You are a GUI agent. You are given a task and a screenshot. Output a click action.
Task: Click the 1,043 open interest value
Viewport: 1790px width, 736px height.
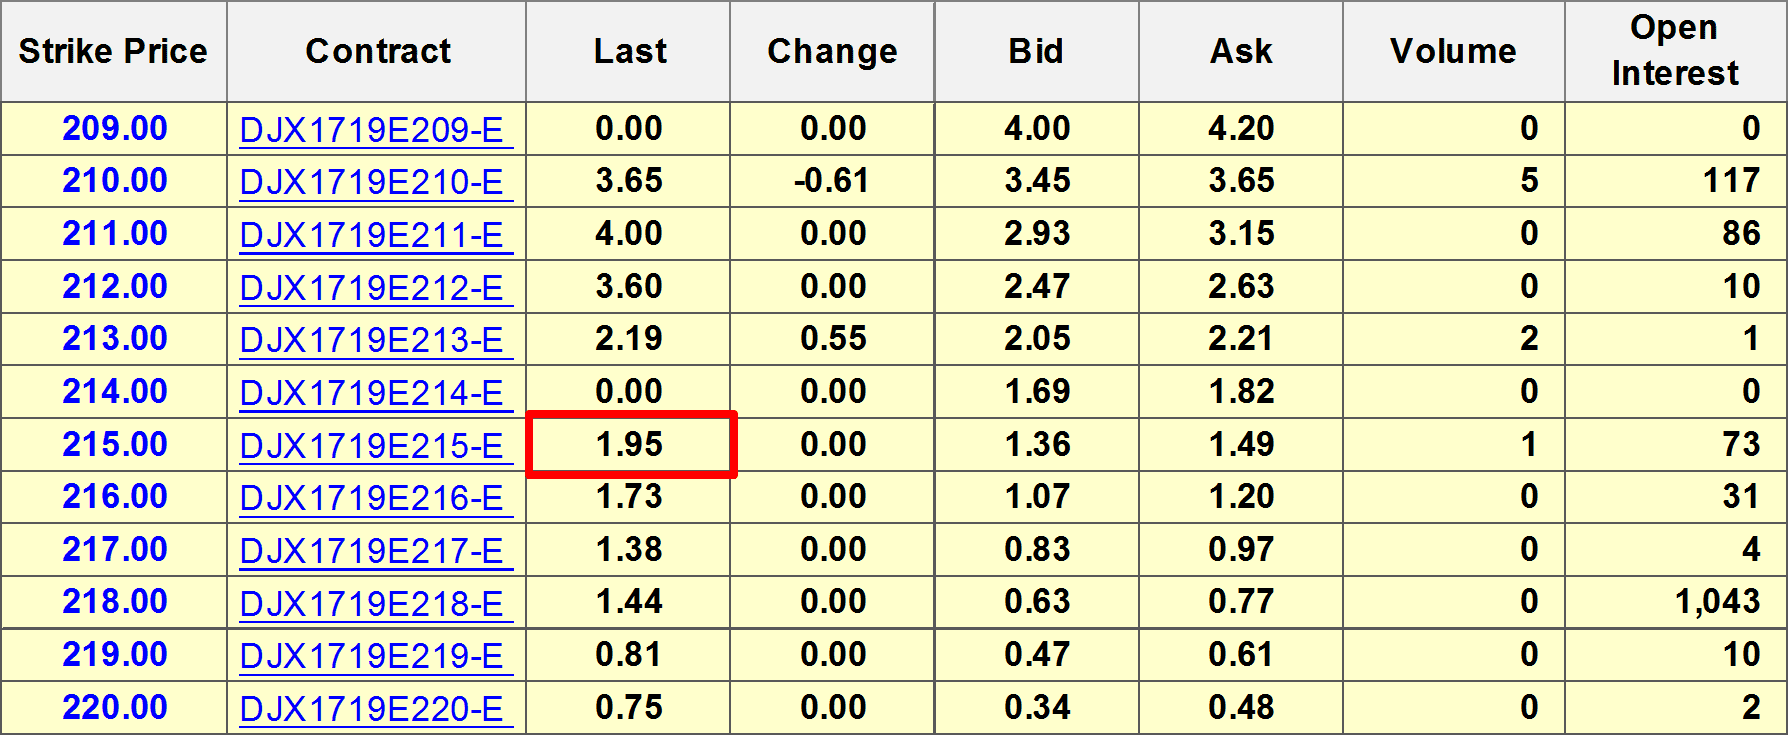pos(1717,602)
